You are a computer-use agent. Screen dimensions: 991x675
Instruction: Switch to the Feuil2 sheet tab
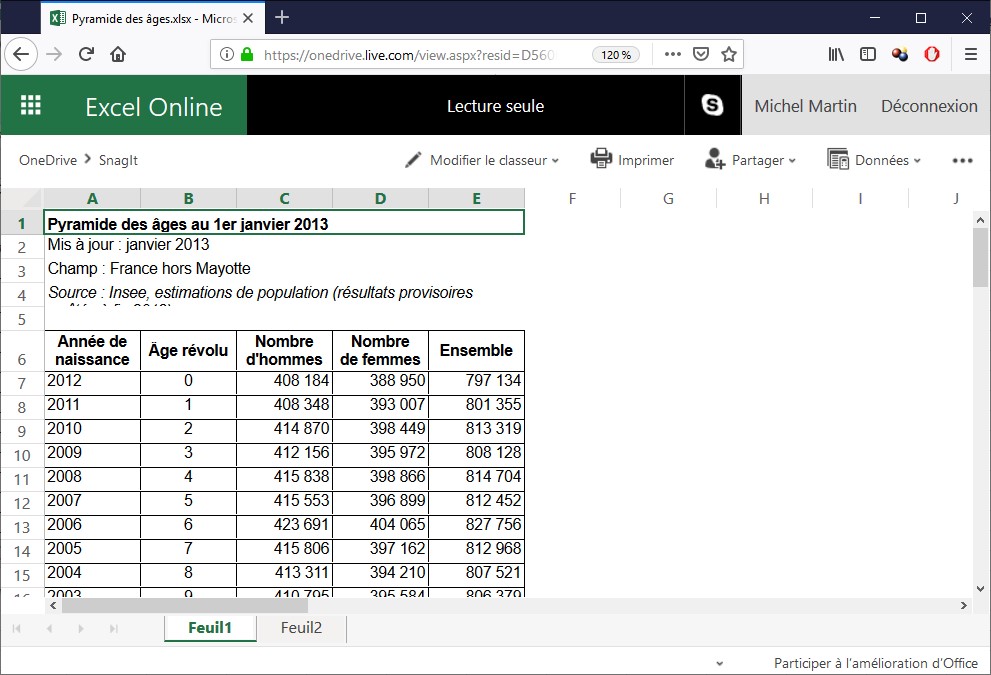[301, 628]
